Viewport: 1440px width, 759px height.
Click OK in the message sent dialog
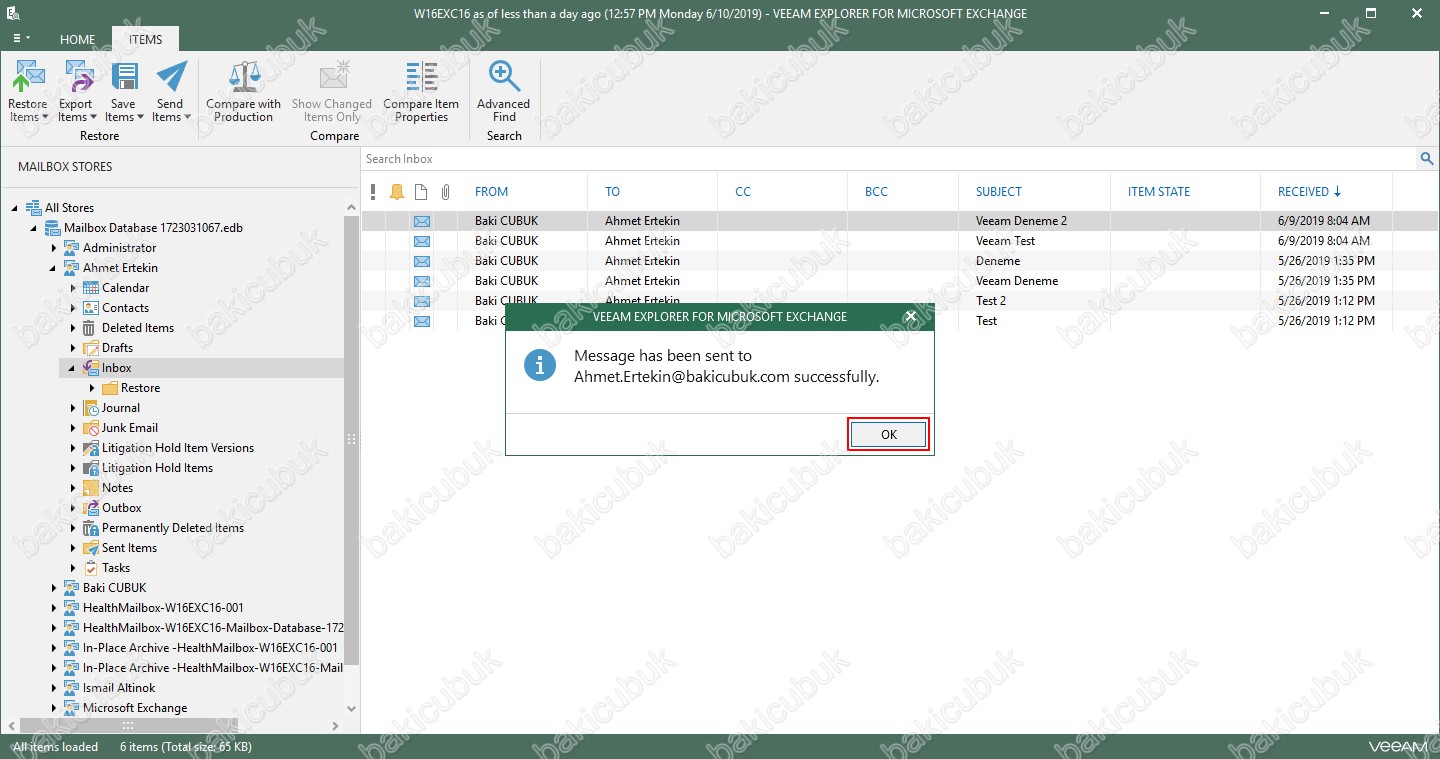coord(889,434)
